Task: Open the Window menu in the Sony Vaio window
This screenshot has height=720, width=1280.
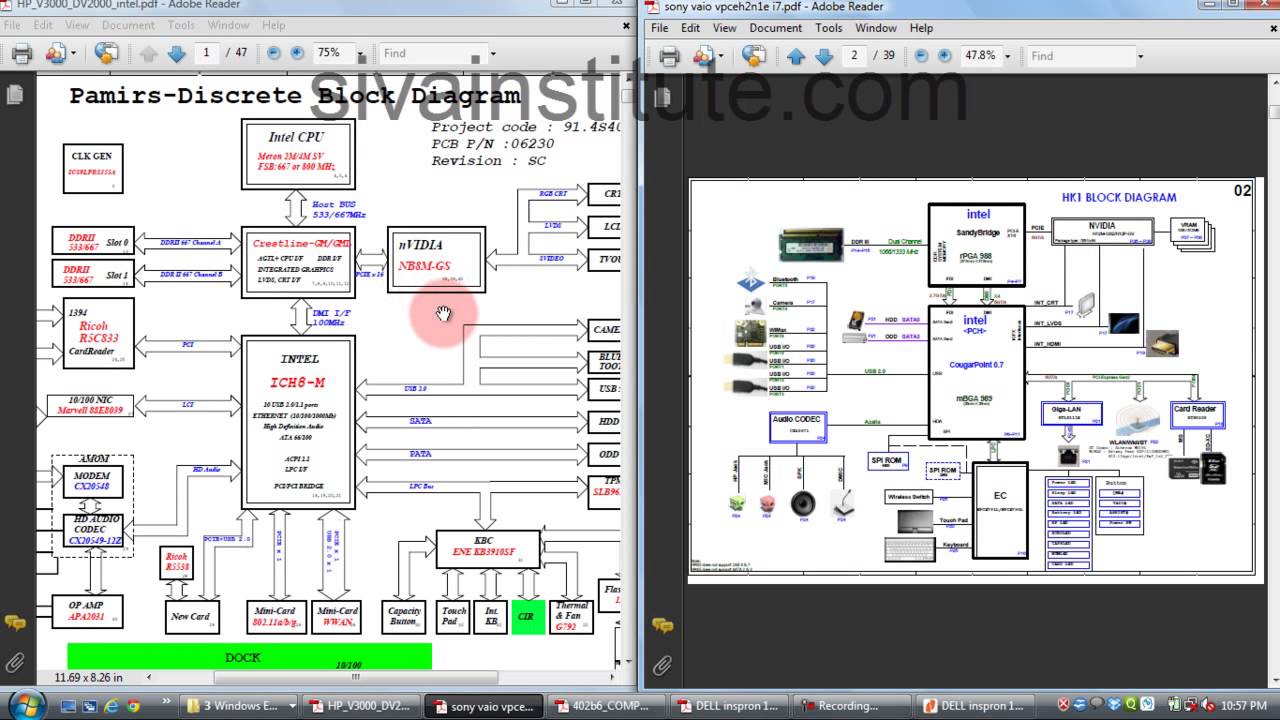Action: tap(876, 28)
